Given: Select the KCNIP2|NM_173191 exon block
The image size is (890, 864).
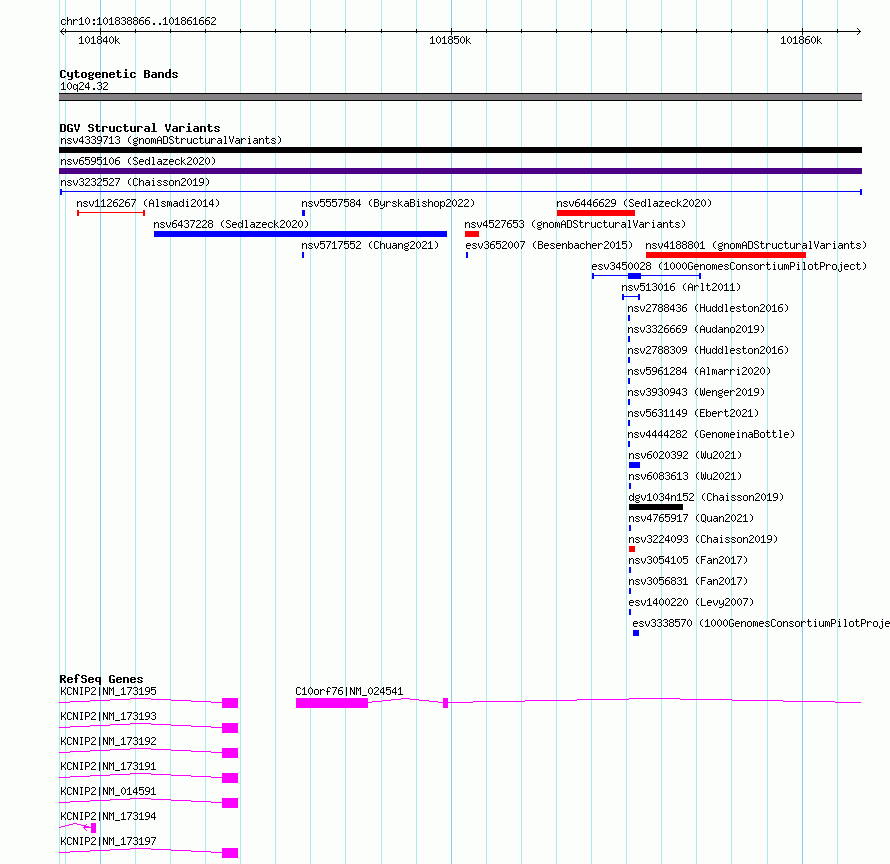Looking at the screenshot, I should click(x=230, y=778).
